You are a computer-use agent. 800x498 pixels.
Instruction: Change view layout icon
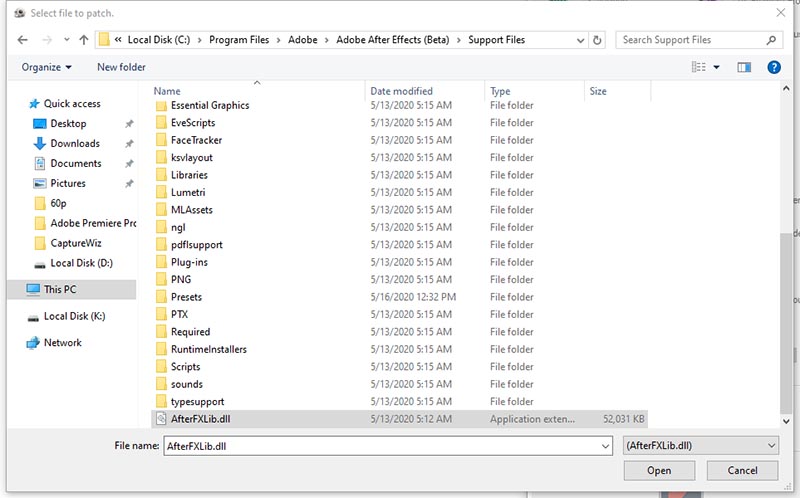698,67
